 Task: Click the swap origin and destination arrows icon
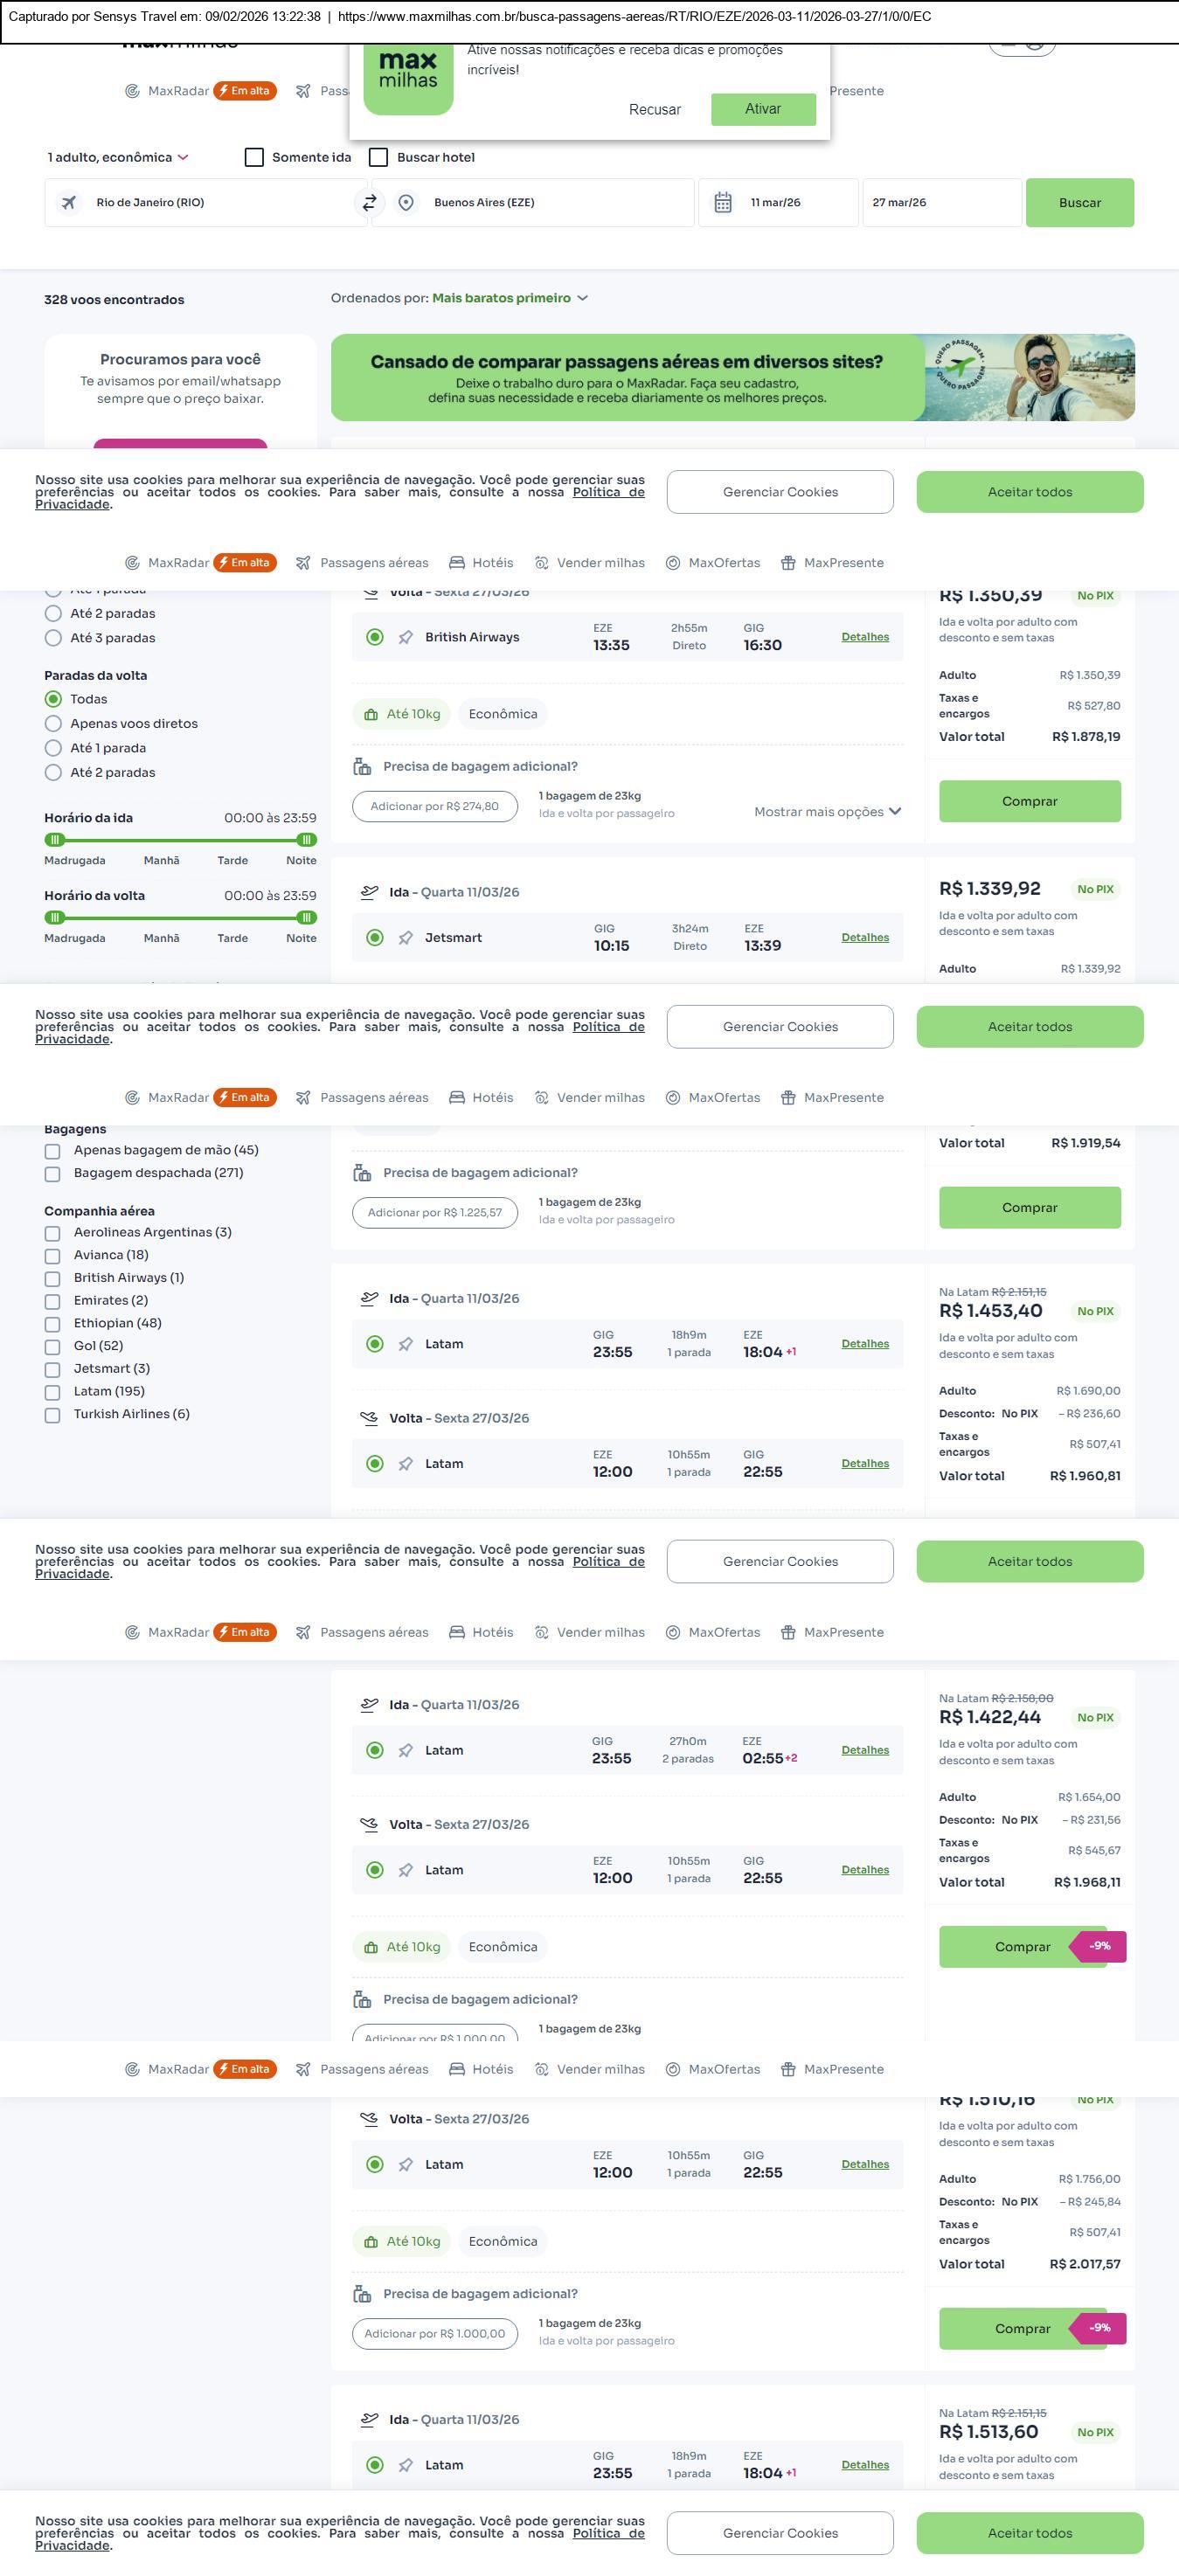(369, 202)
